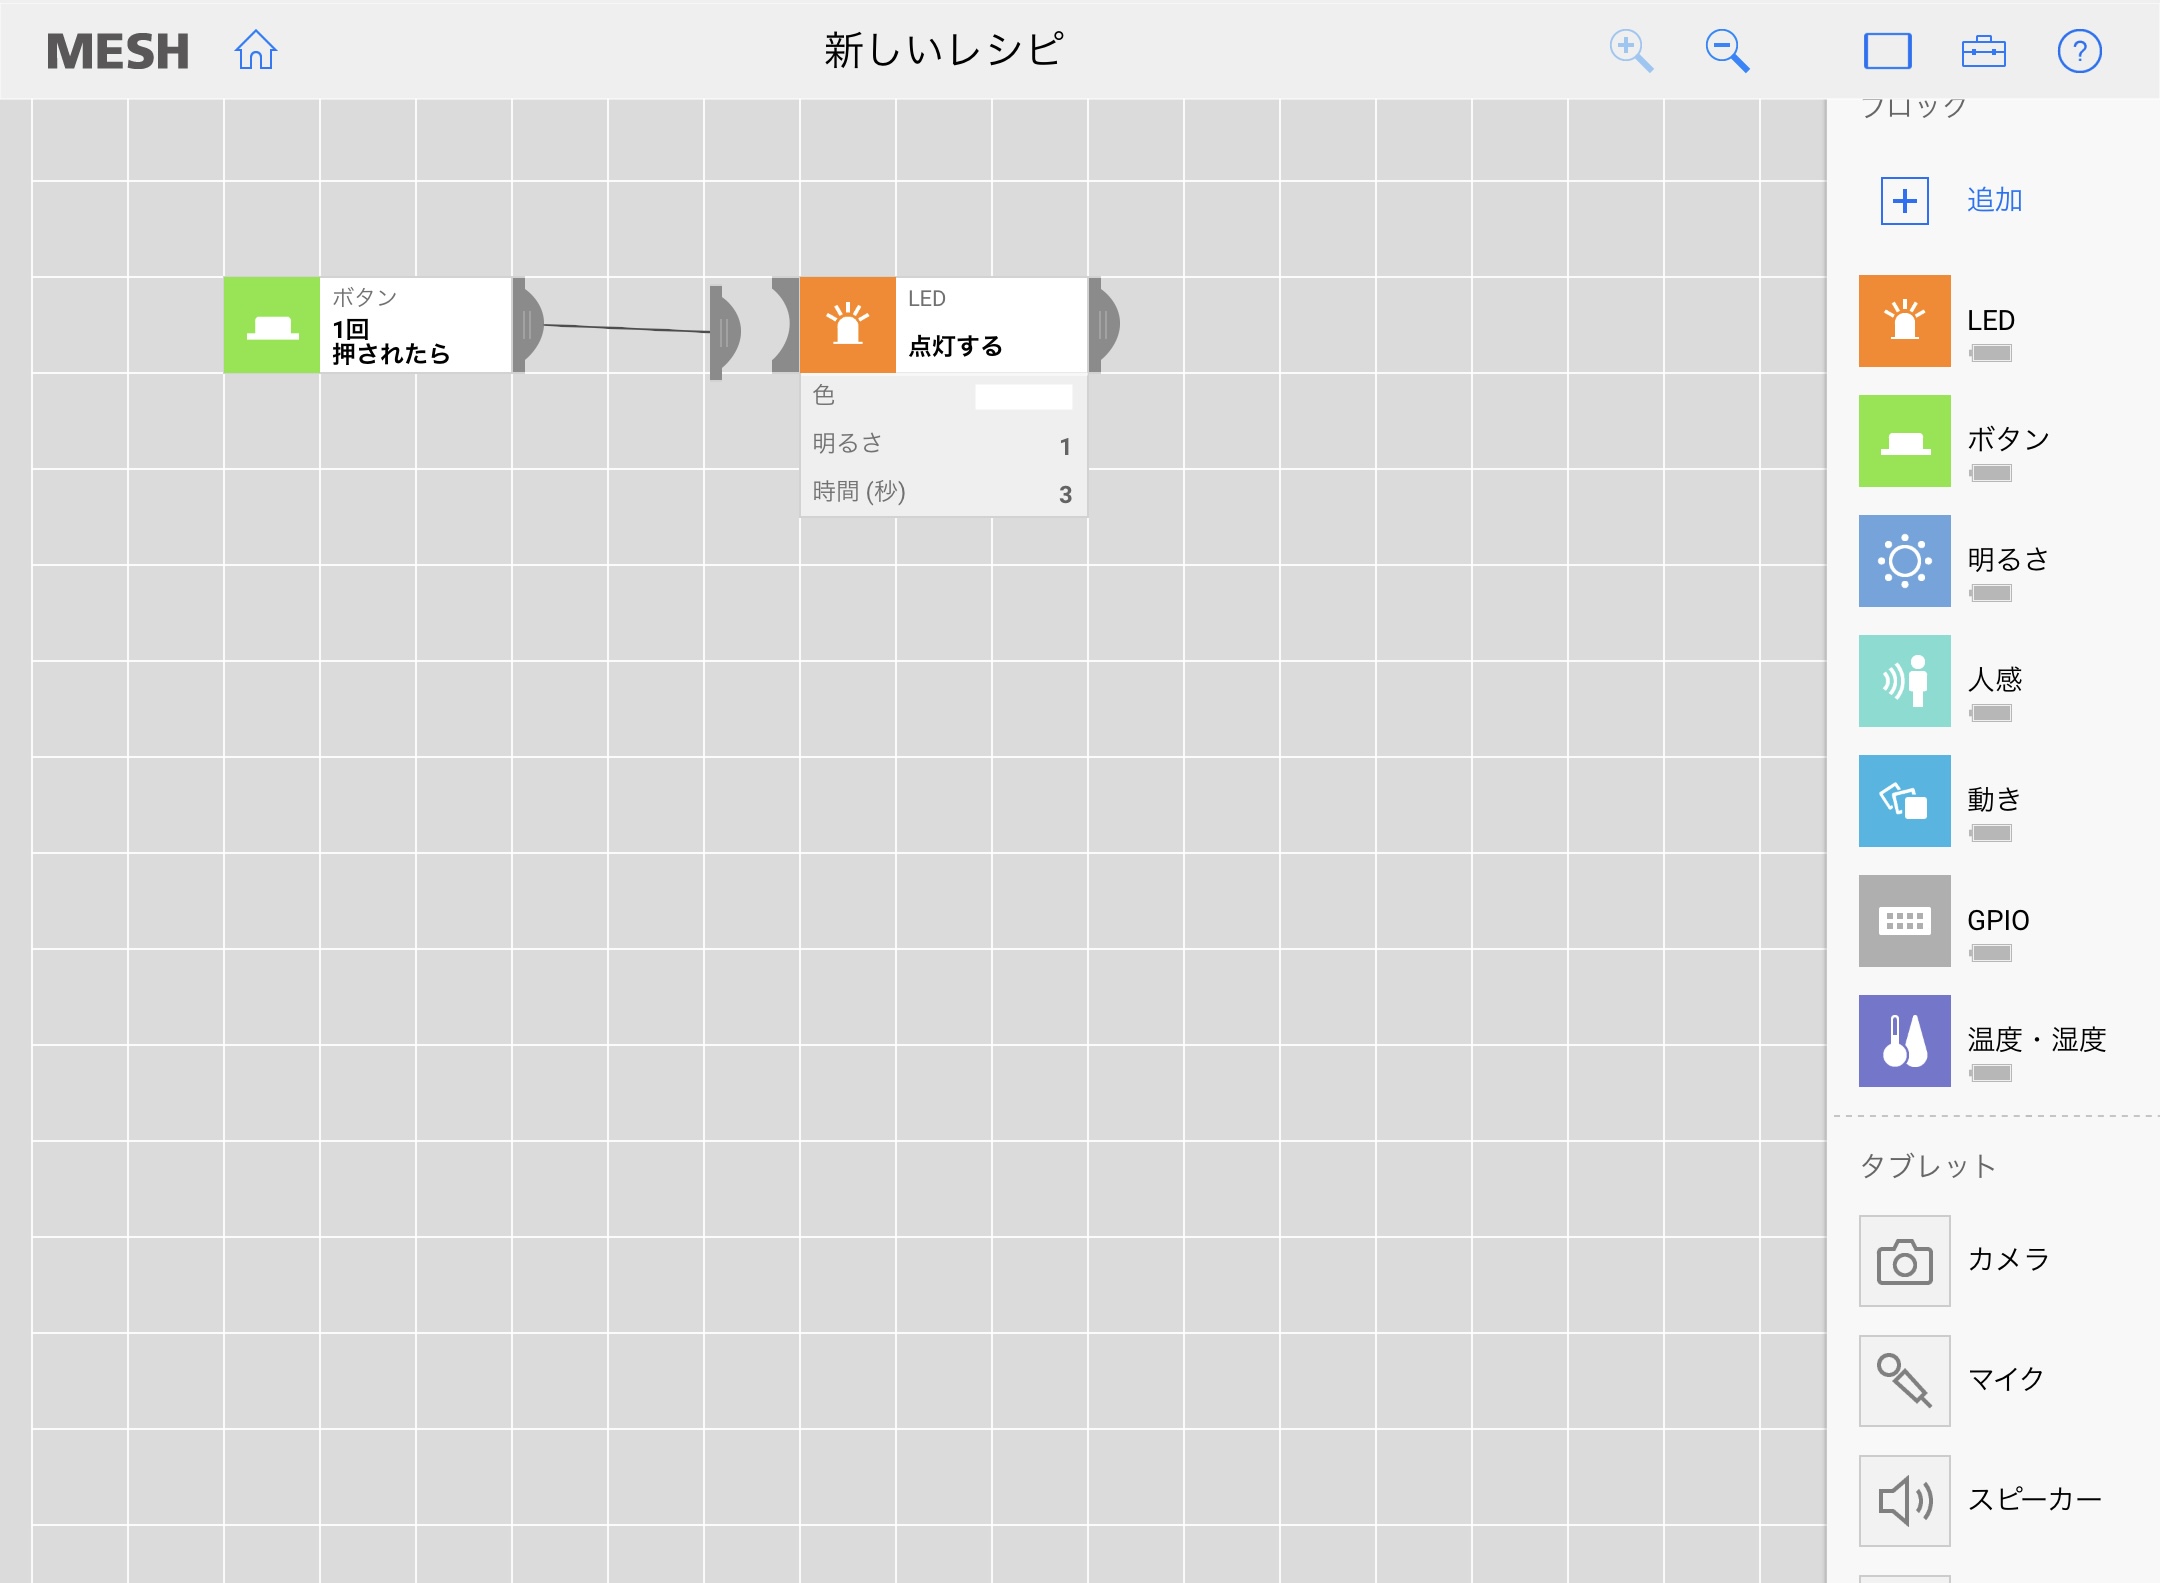
Task: Pick the マイク microphone block
Action: click(x=1904, y=1381)
